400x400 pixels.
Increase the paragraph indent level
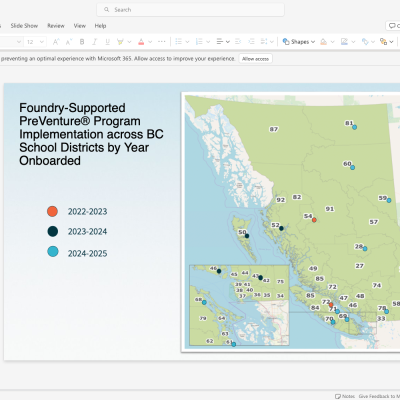tap(251, 42)
